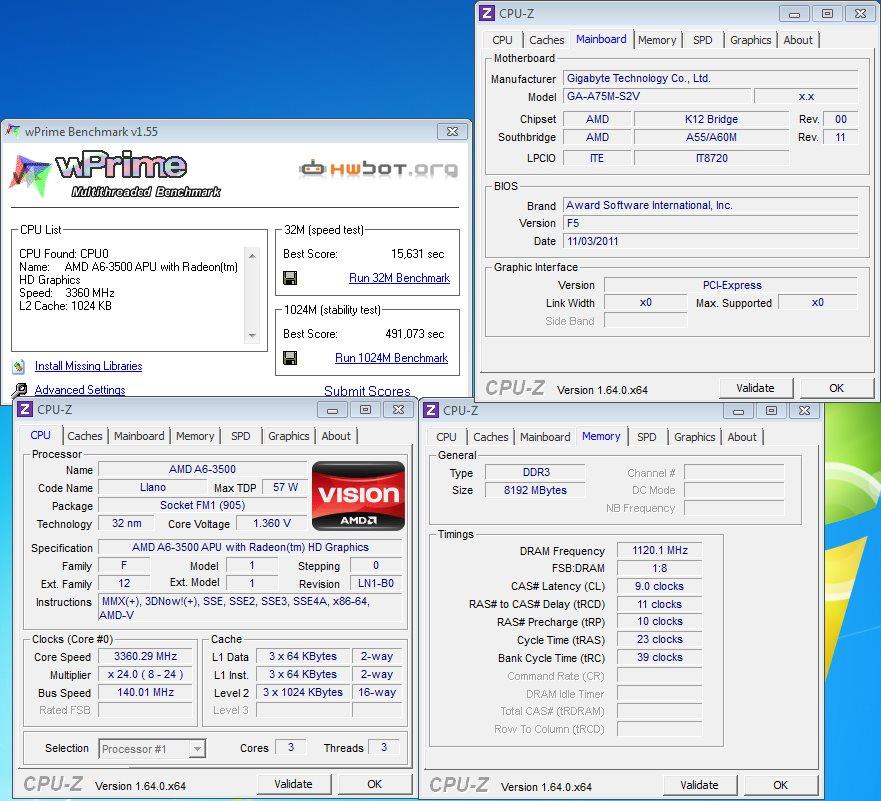Open the CPU tab in Mainboard window
The image size is (881, 801).
click(x=502, y=40)
